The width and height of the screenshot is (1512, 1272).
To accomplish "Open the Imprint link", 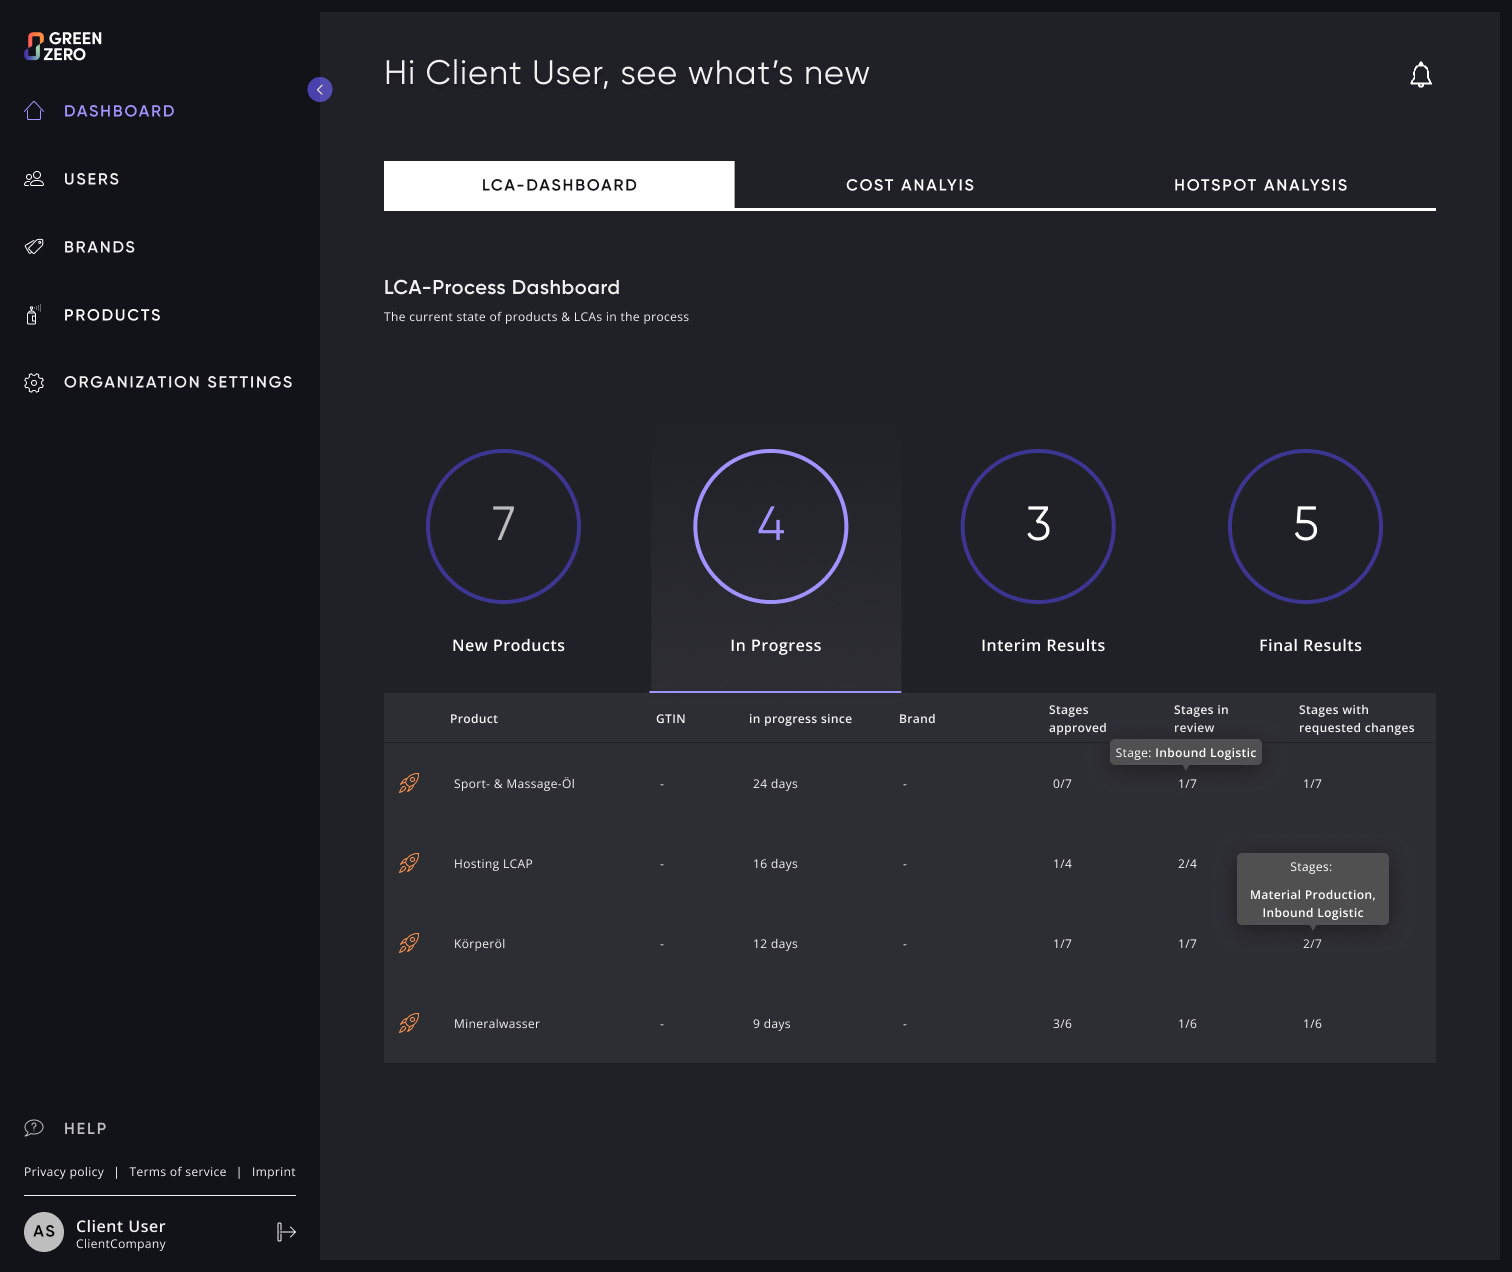I will [x=274, y=1172].
